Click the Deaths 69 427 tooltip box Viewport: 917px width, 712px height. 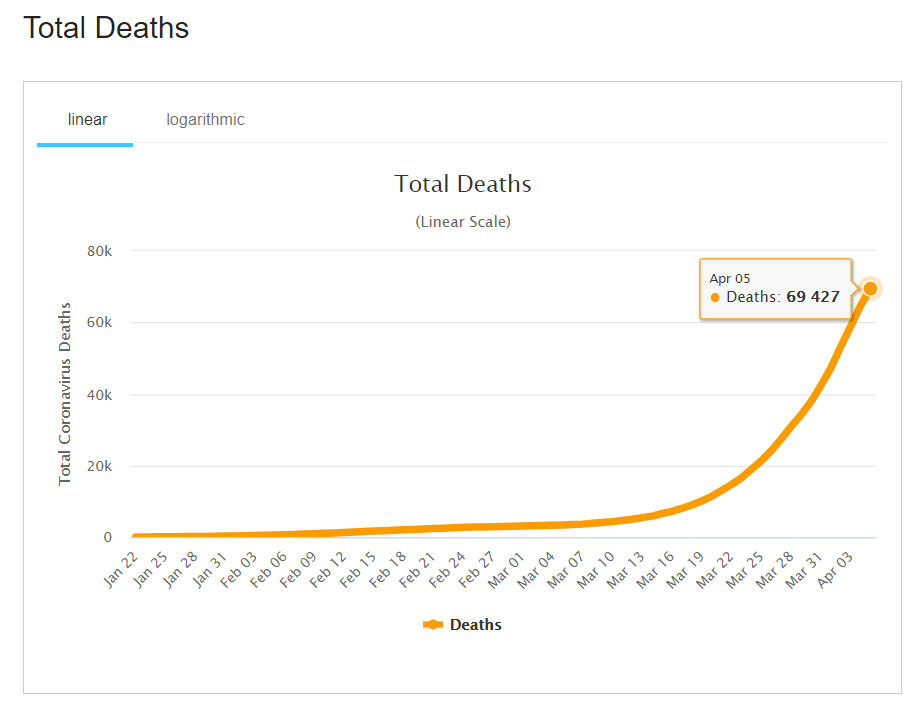(x=775, y=288)
